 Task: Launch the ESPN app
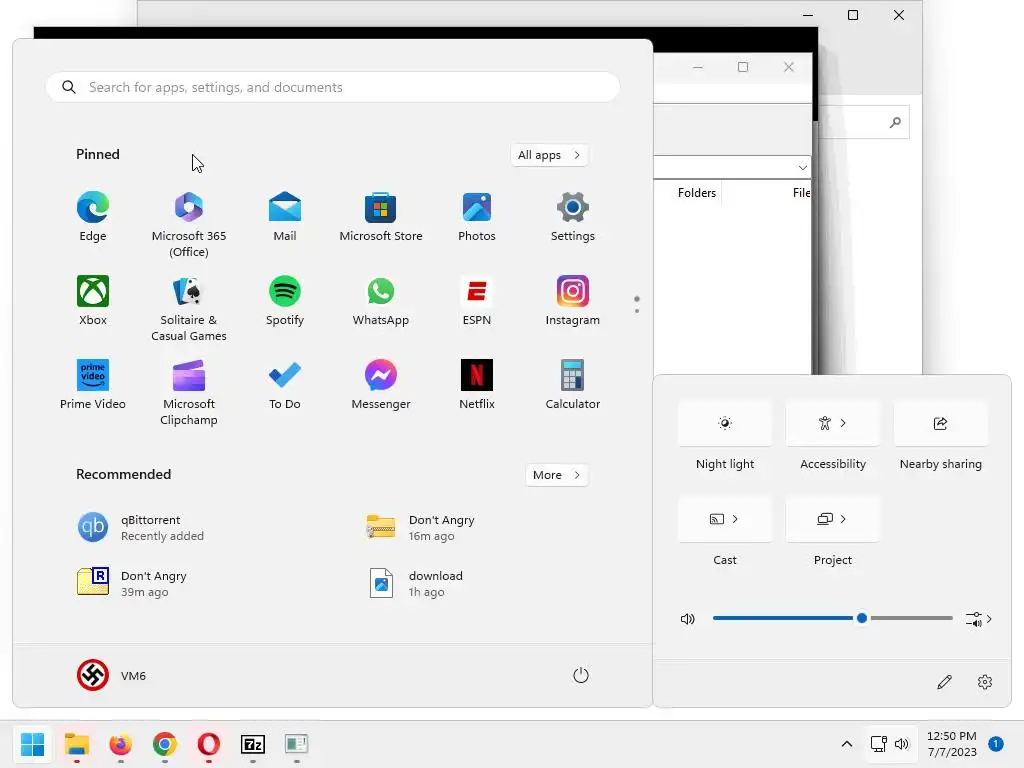477,301
